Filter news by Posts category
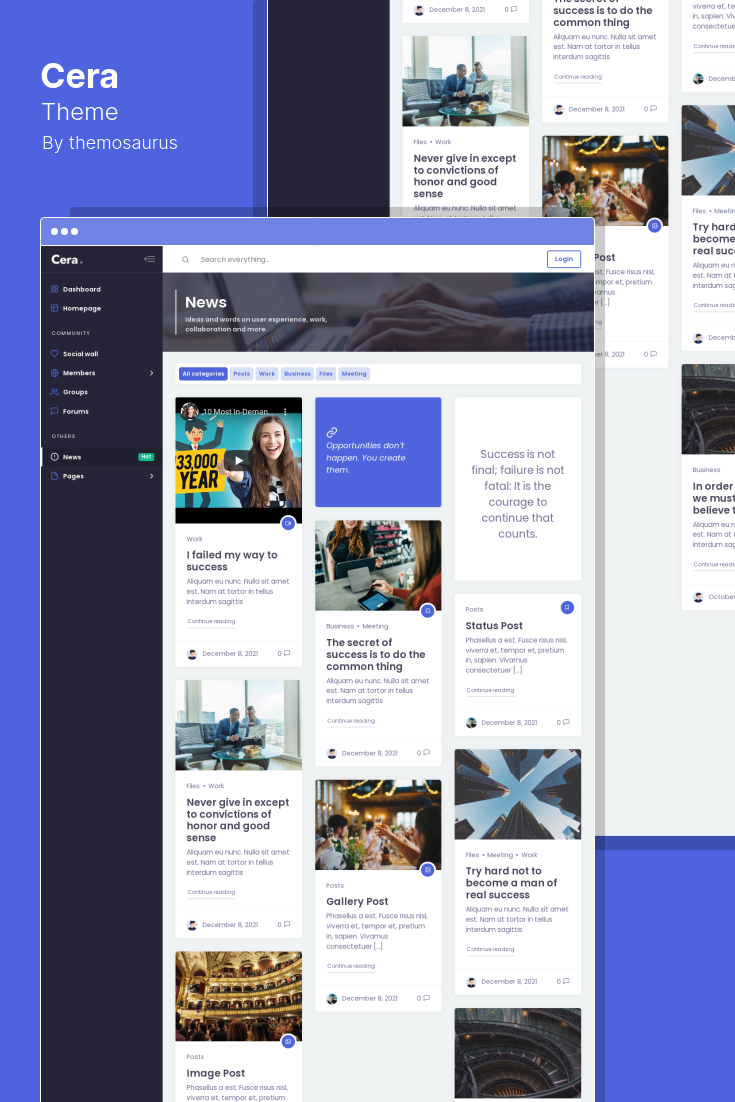 [x=242, y=374]
